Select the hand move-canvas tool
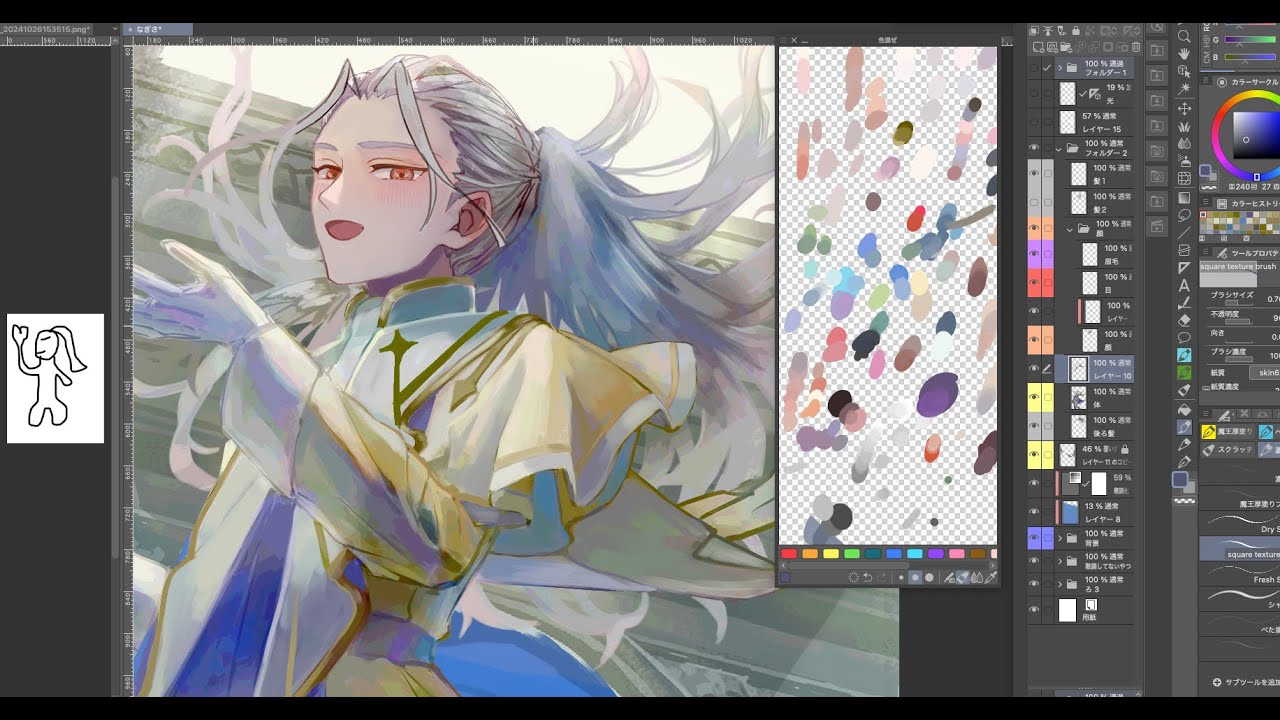 (1184, 53)
